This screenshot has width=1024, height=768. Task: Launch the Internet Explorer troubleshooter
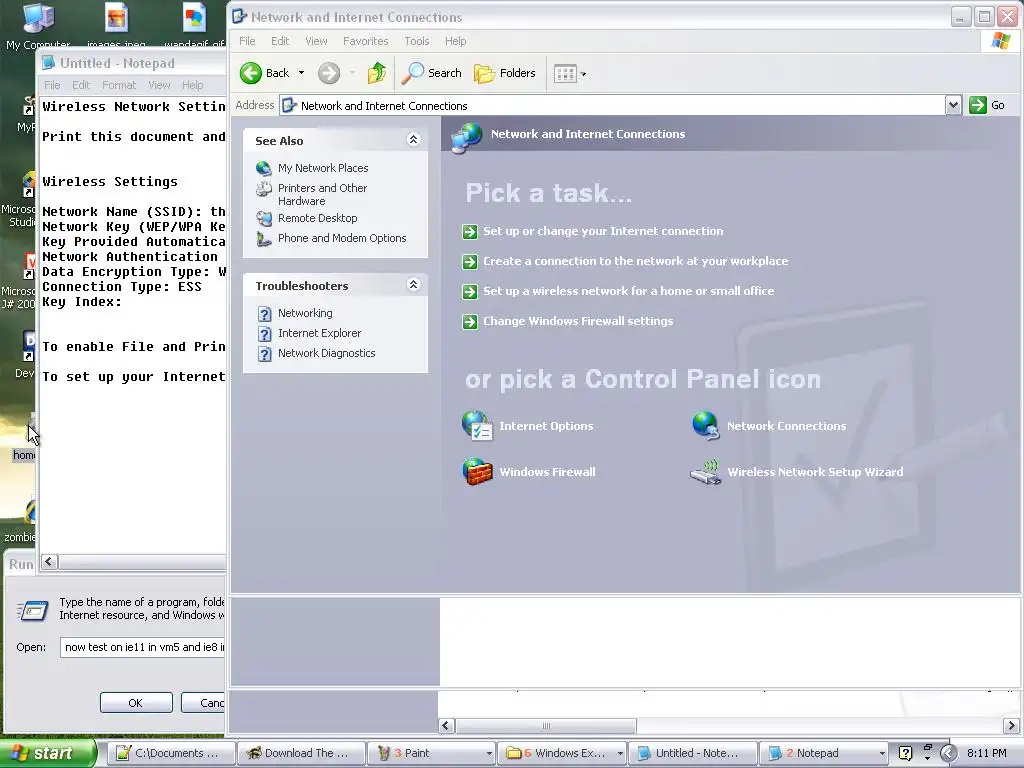319,333
